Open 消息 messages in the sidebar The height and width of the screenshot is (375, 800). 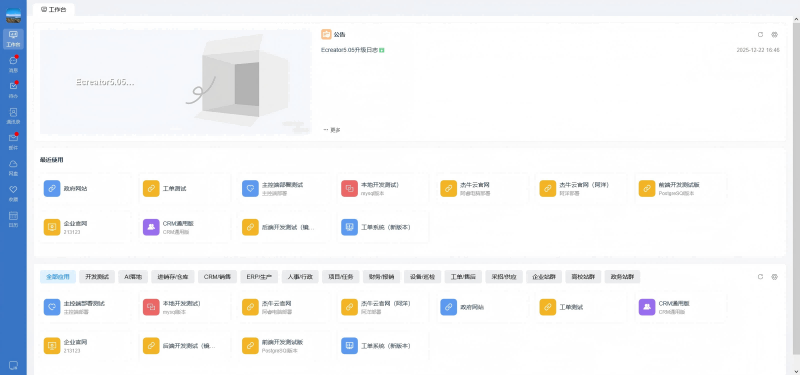click(13, 64)
